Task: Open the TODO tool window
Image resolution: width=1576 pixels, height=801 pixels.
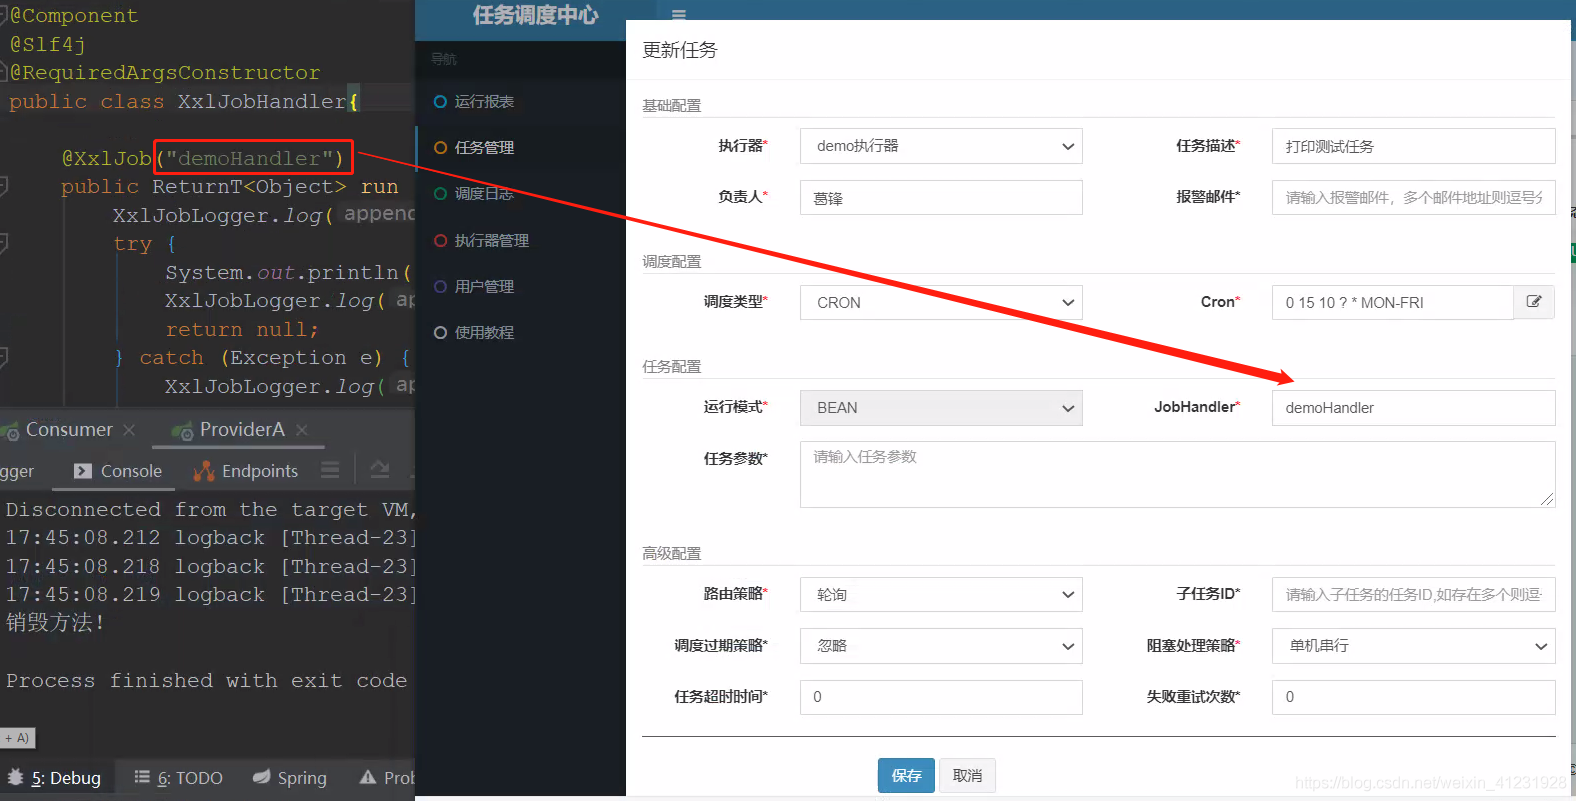Action: pos(178,778)
